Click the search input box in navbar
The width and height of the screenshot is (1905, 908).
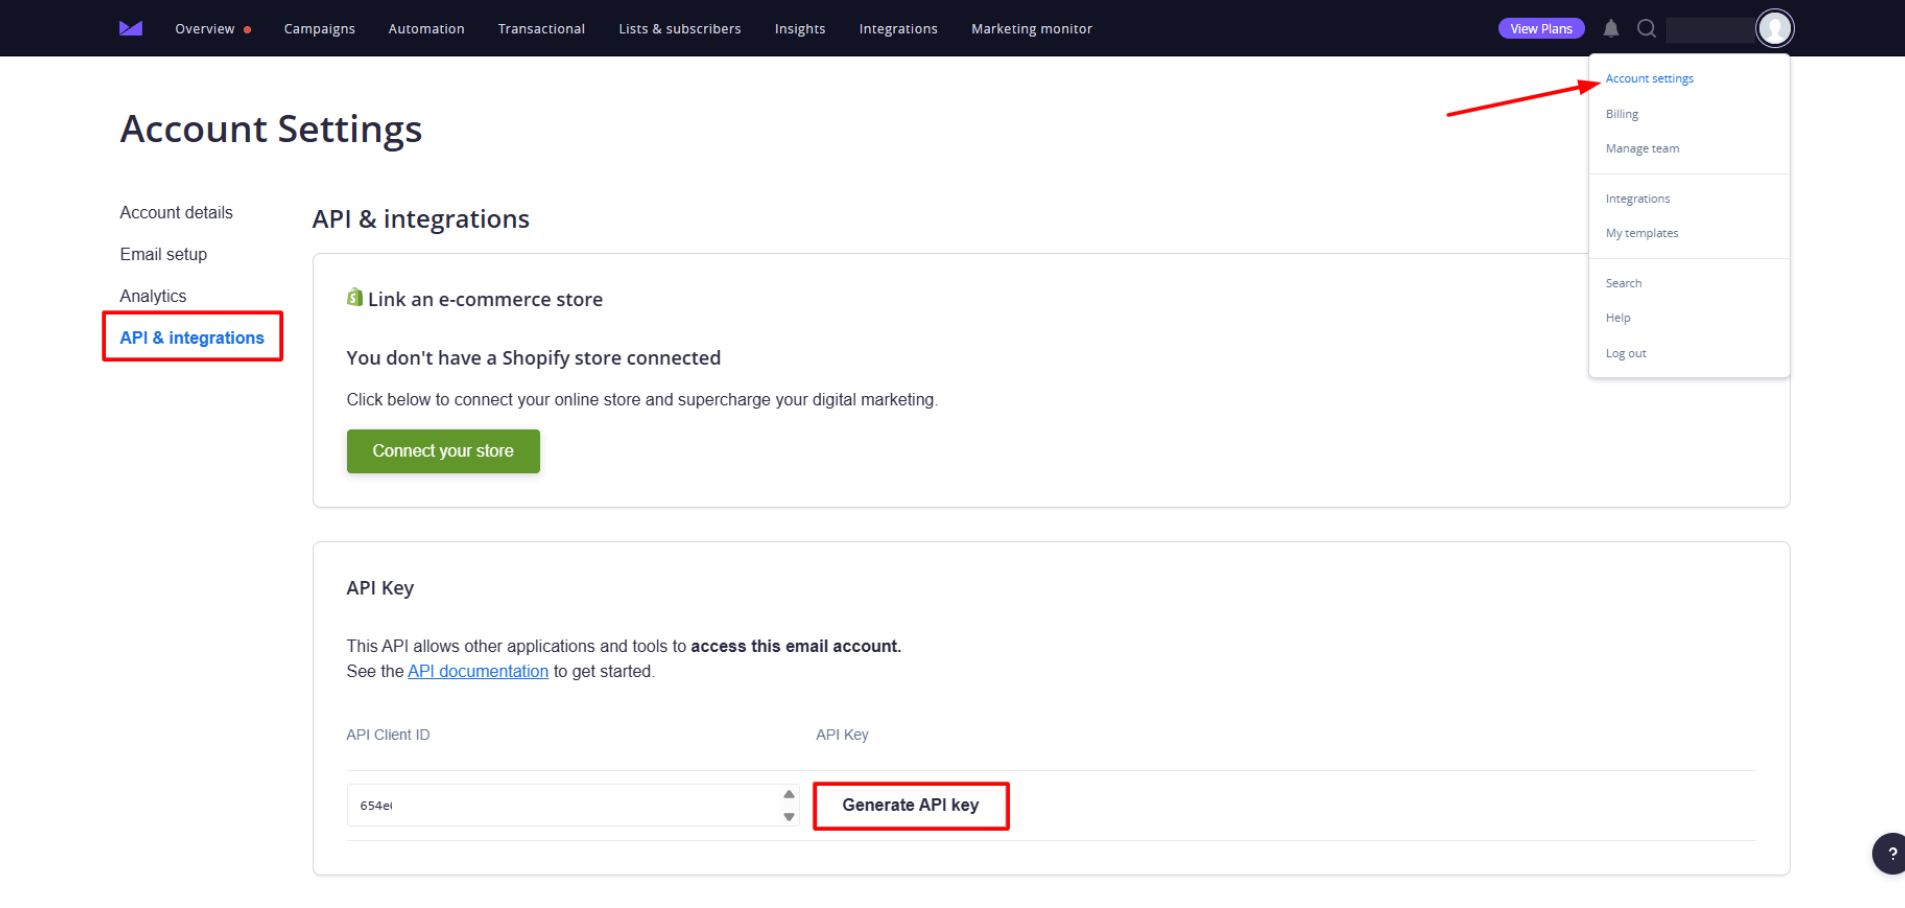click(x=1710, y=28)
